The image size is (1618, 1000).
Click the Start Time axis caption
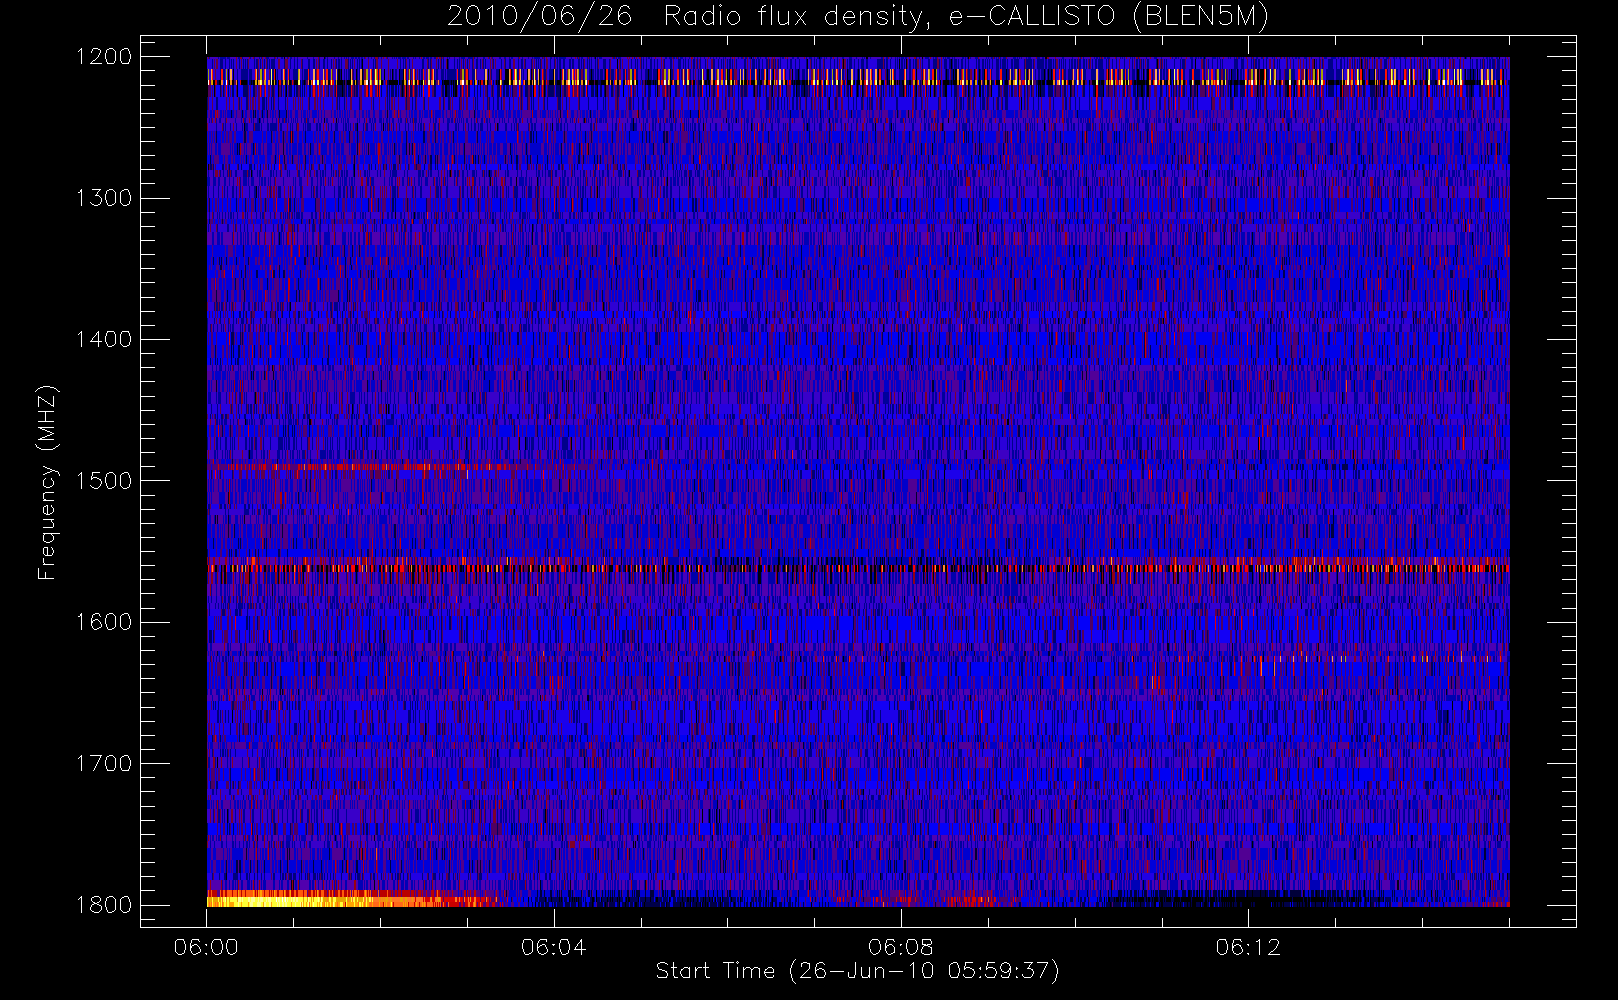857,971
